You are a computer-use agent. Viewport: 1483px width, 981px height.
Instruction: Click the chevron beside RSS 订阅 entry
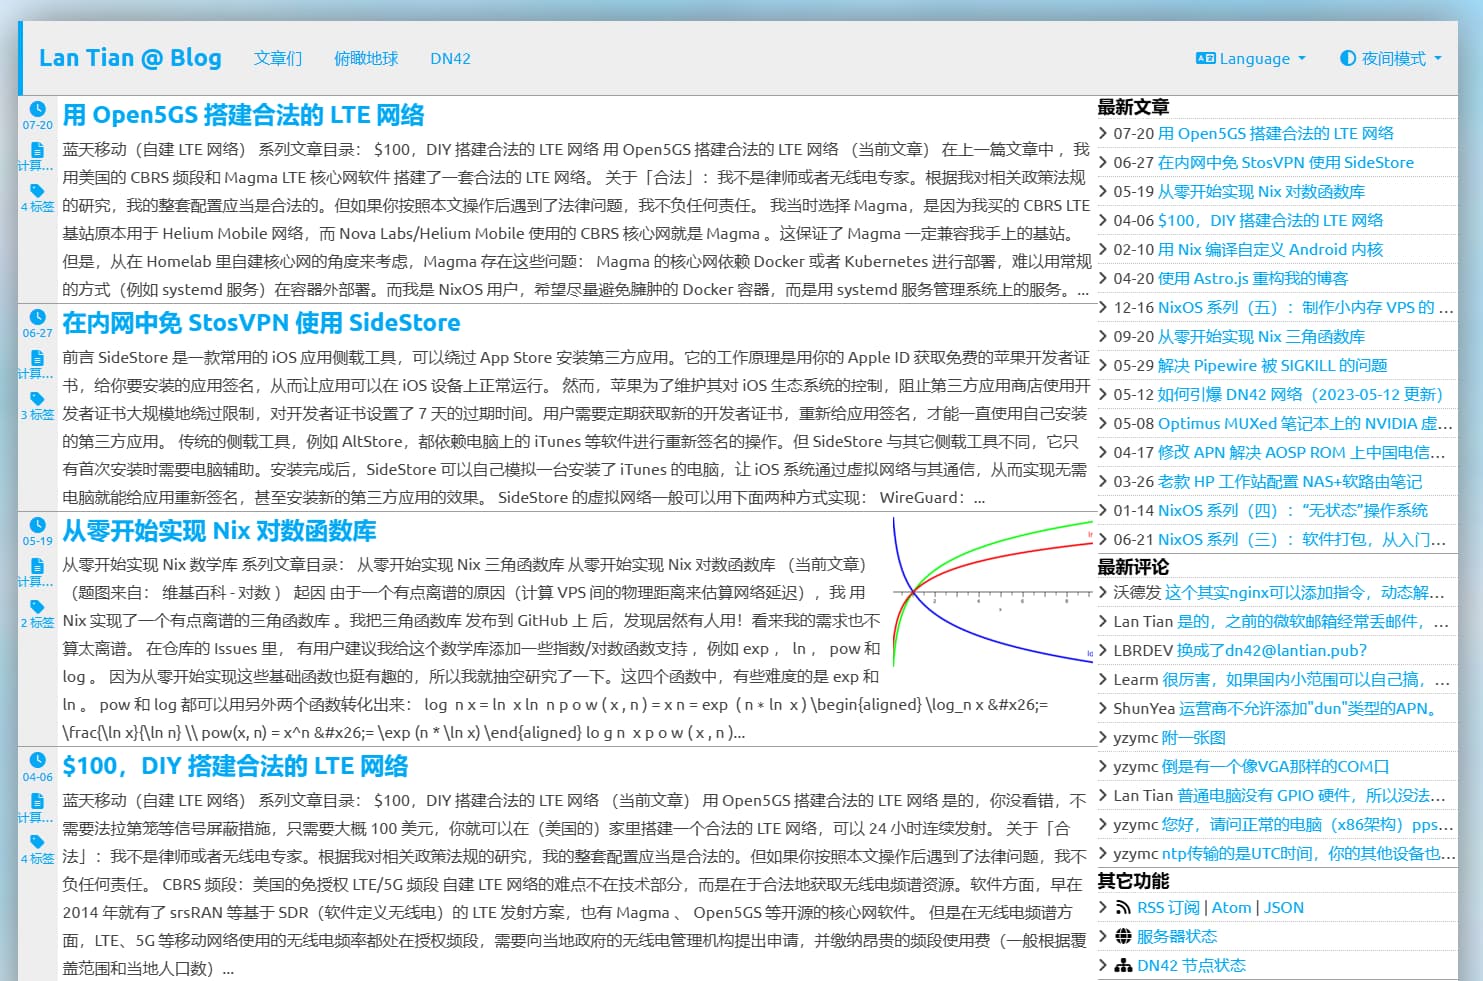1103,907
